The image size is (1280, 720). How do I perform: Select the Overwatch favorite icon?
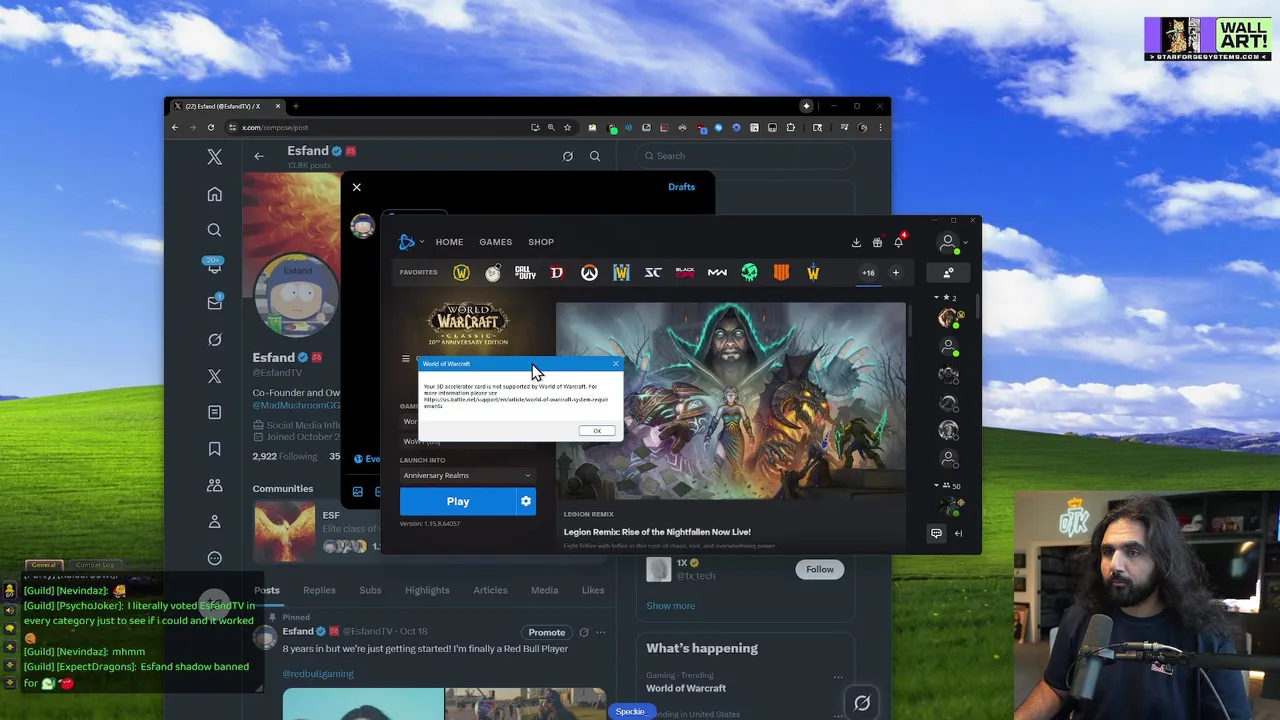[x=589, y=272]
